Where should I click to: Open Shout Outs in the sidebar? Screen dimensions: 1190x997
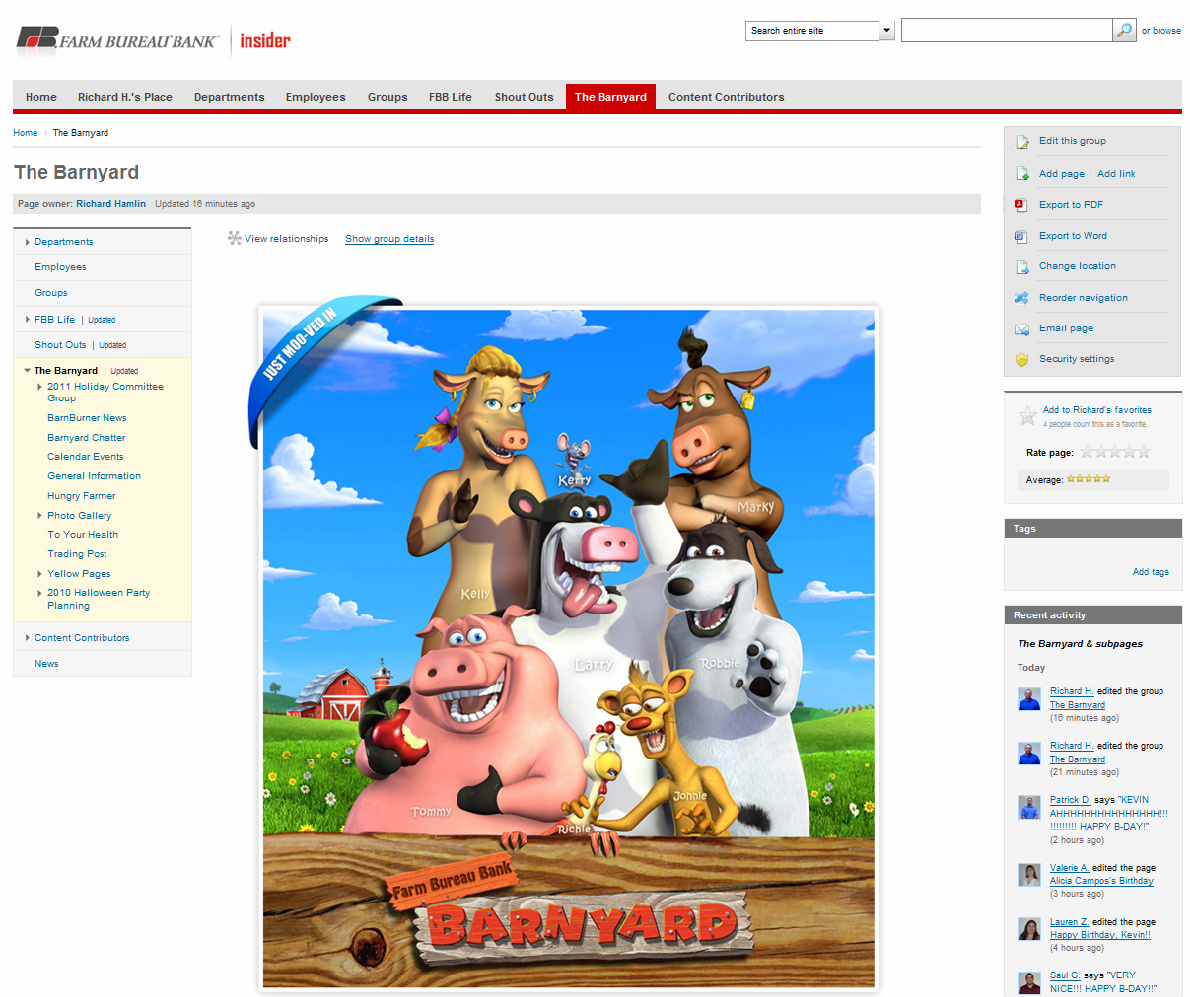[60, 345]
